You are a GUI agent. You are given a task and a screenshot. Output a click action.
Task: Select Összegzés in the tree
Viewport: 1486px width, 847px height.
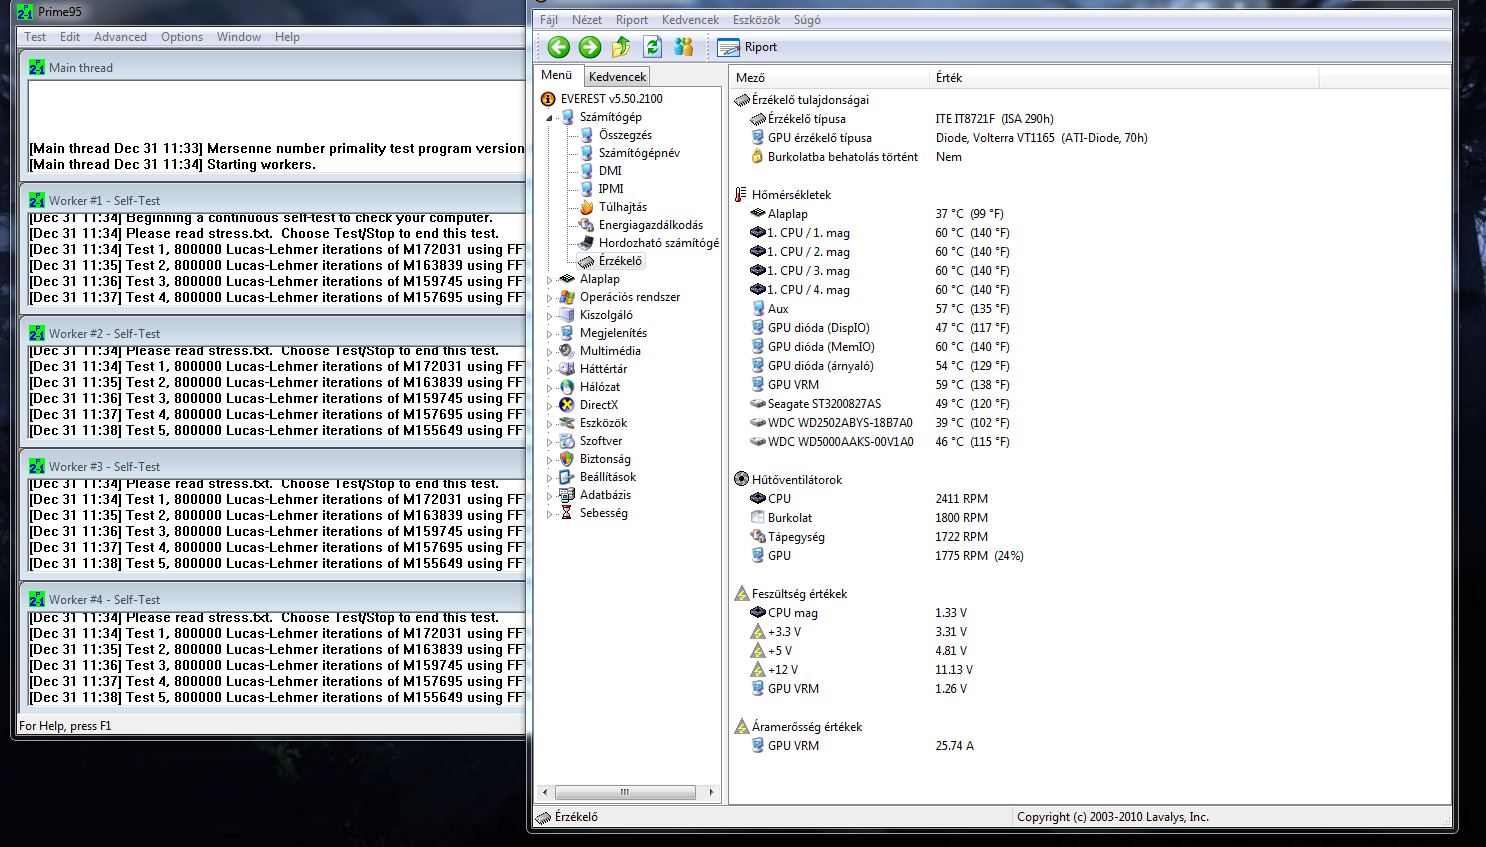click(x=625, y=135)
